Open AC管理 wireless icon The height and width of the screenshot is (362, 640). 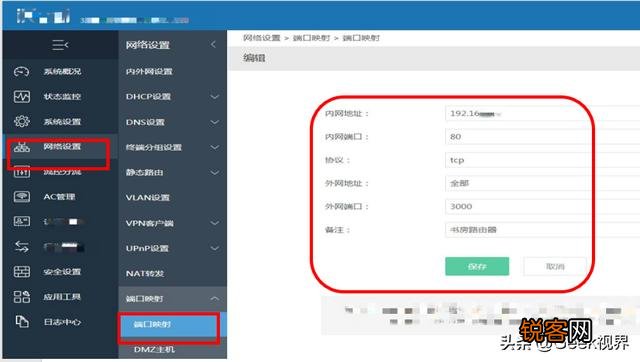(x=22, y=197)
